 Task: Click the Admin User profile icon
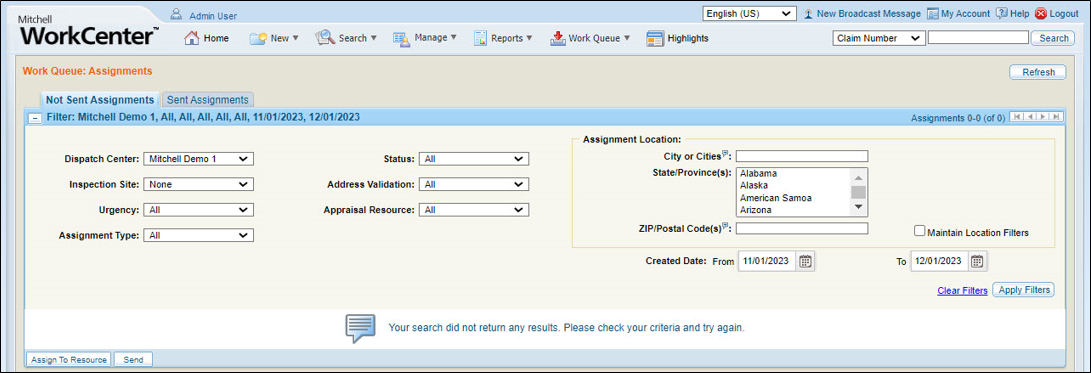[176, 15]
